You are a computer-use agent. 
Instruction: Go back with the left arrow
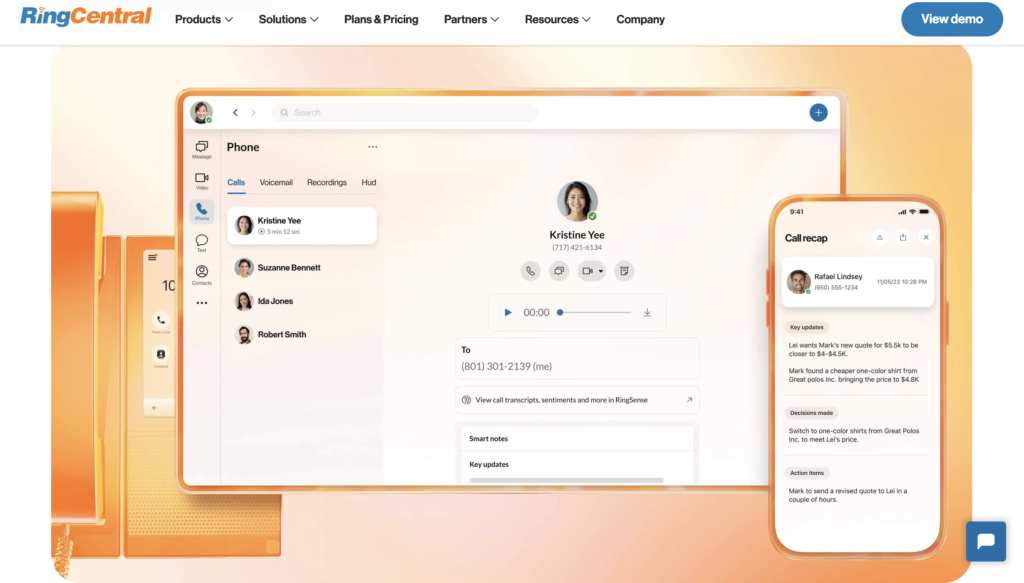tap(235, 112)
